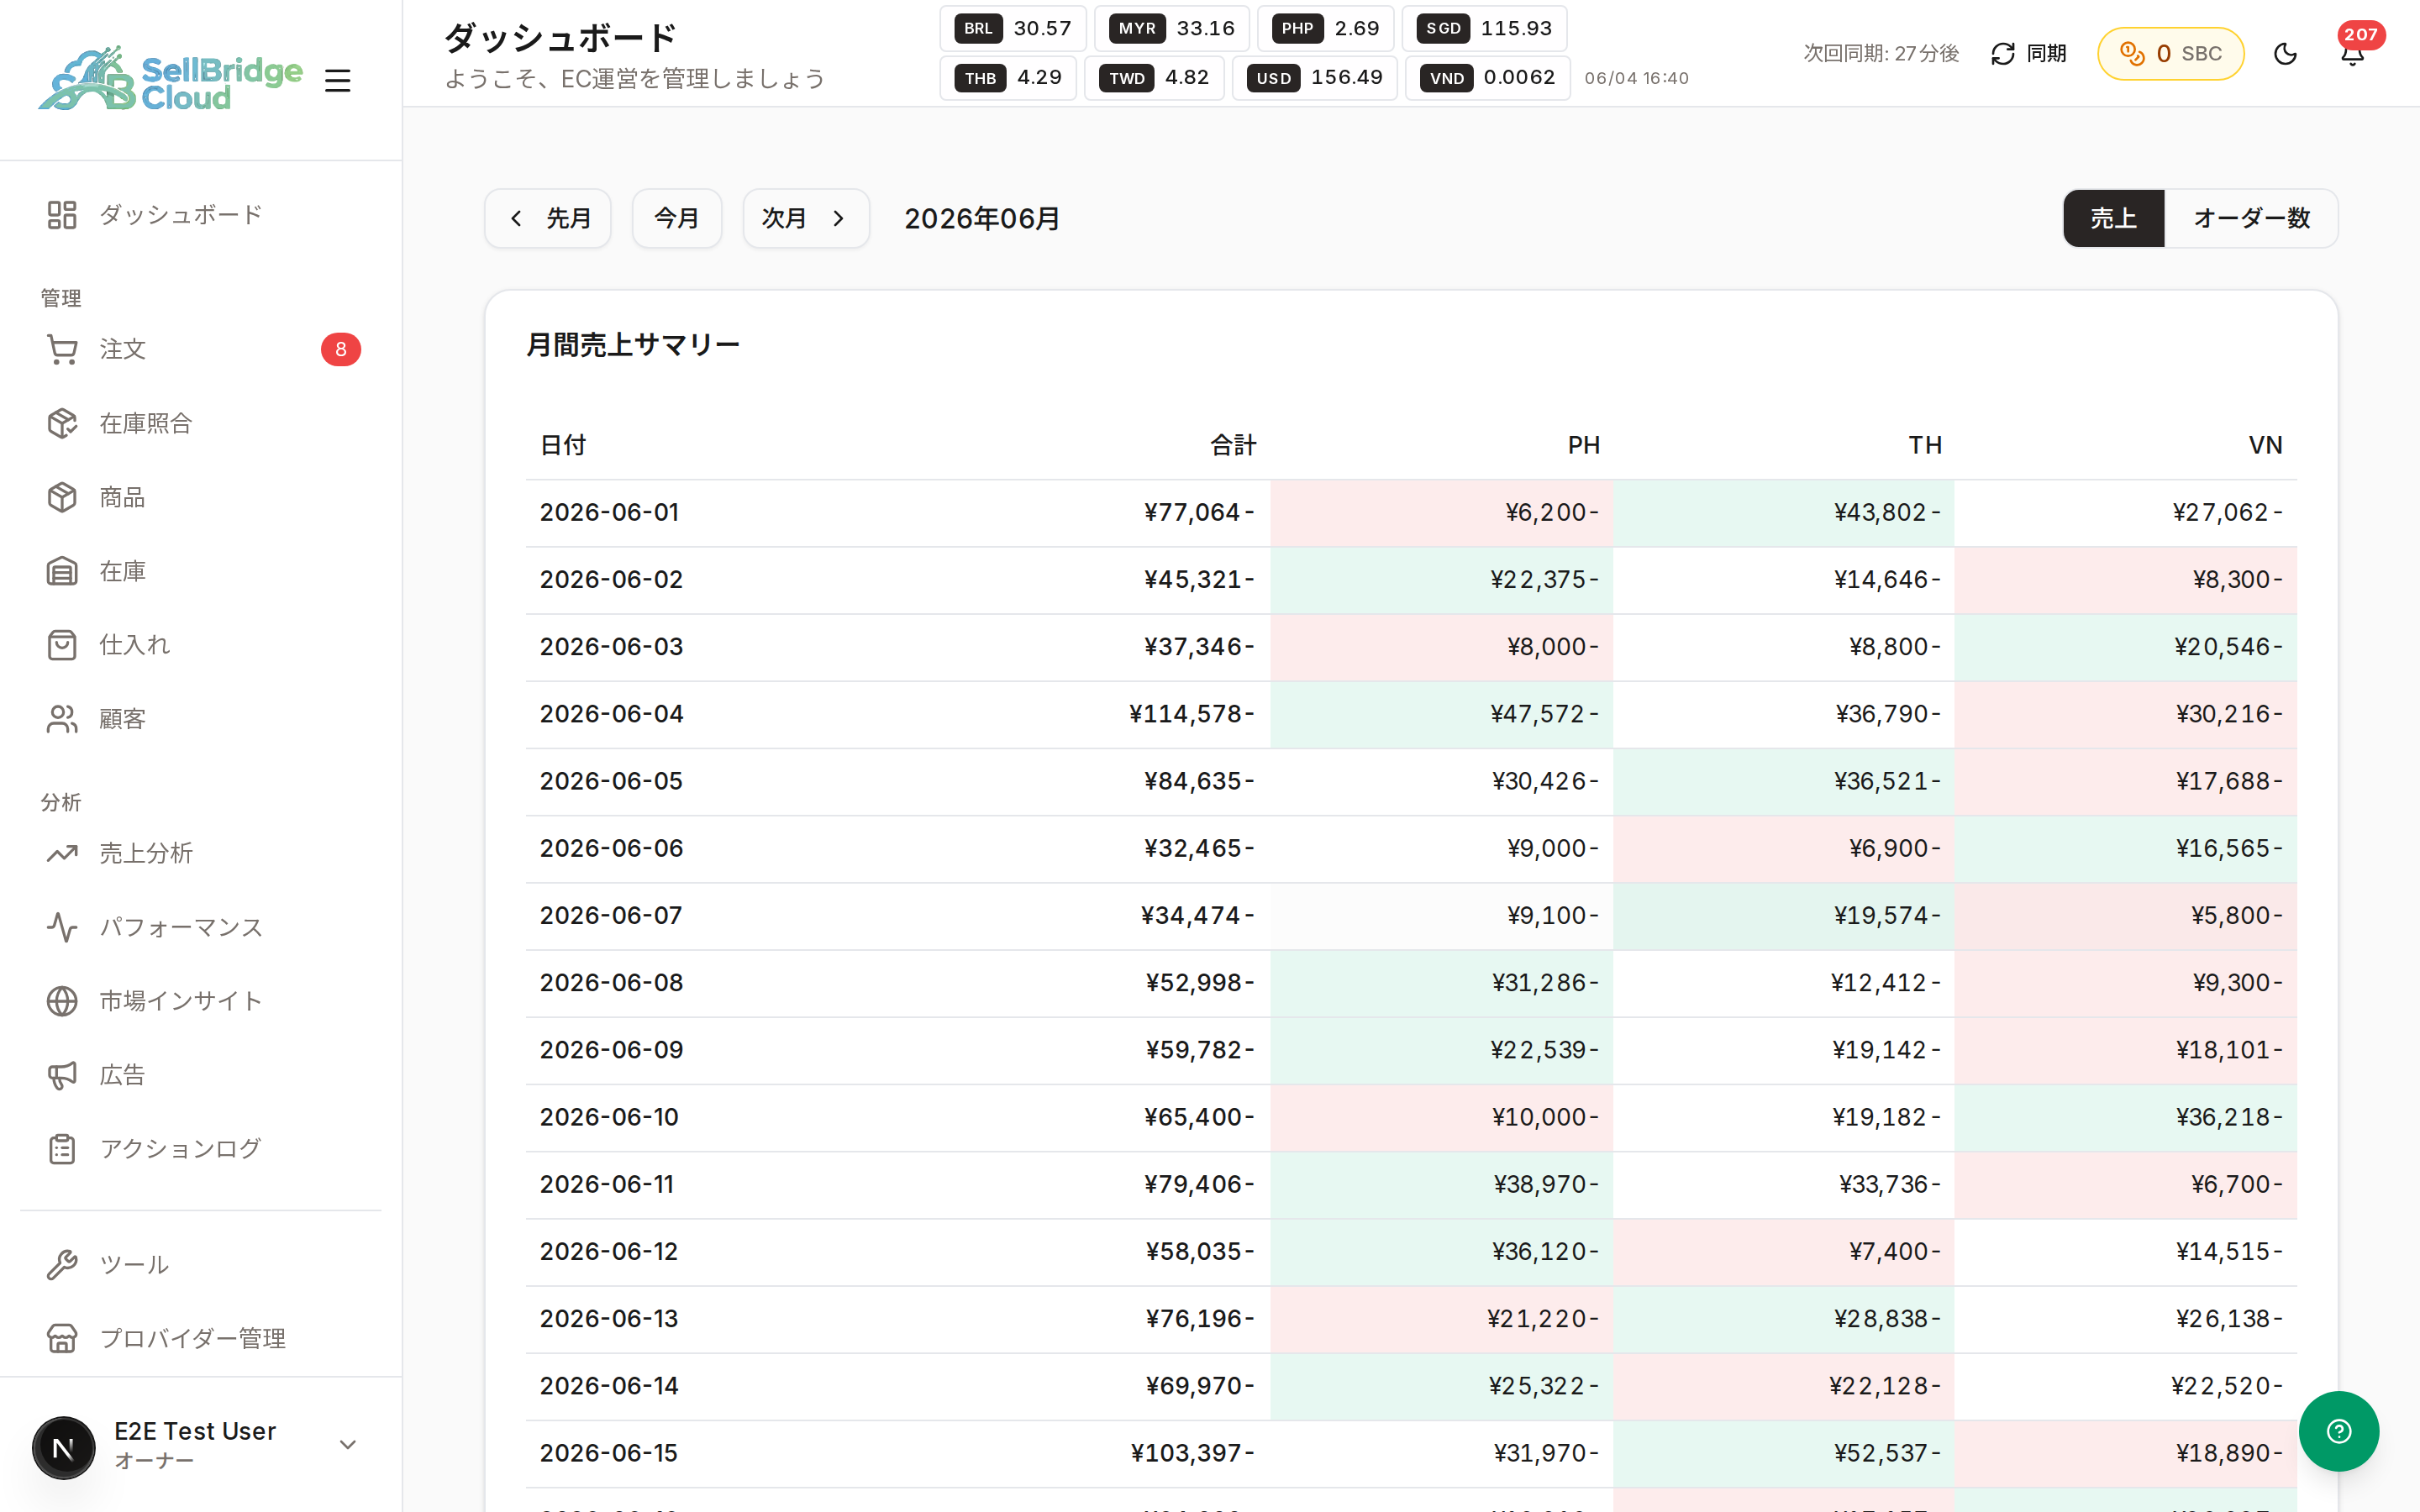Click the SGD 115.93 exchange rate chip
Screen dimensions: 2420x1512
1485,28
